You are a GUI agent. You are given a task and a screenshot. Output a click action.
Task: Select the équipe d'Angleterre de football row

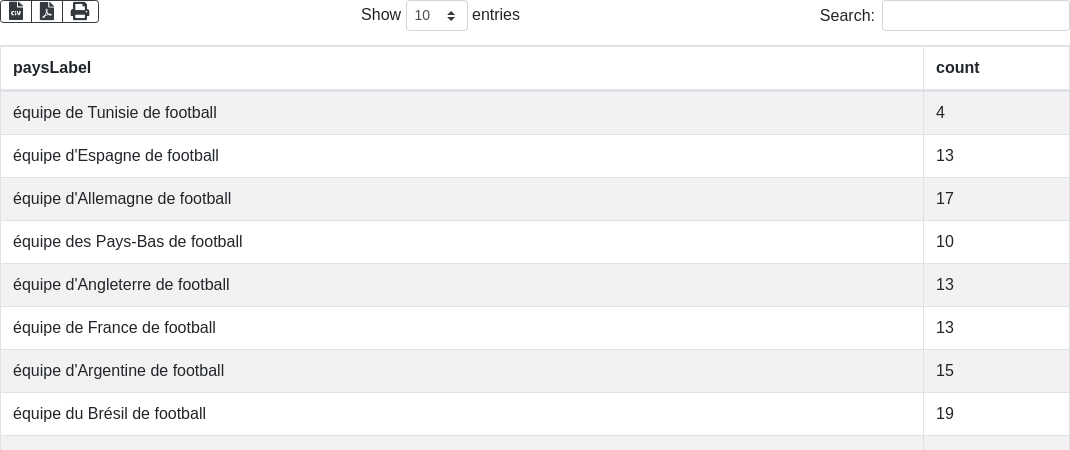coord(121,285)
